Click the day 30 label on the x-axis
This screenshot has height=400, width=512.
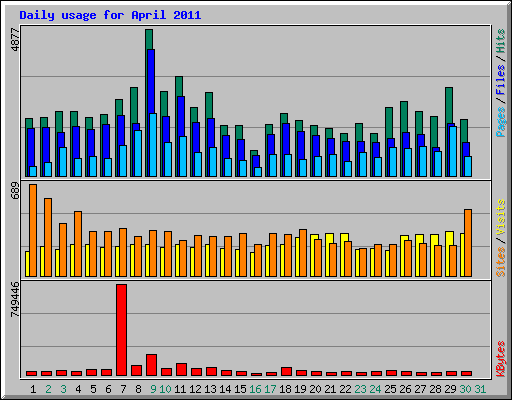tap(465, 389)
